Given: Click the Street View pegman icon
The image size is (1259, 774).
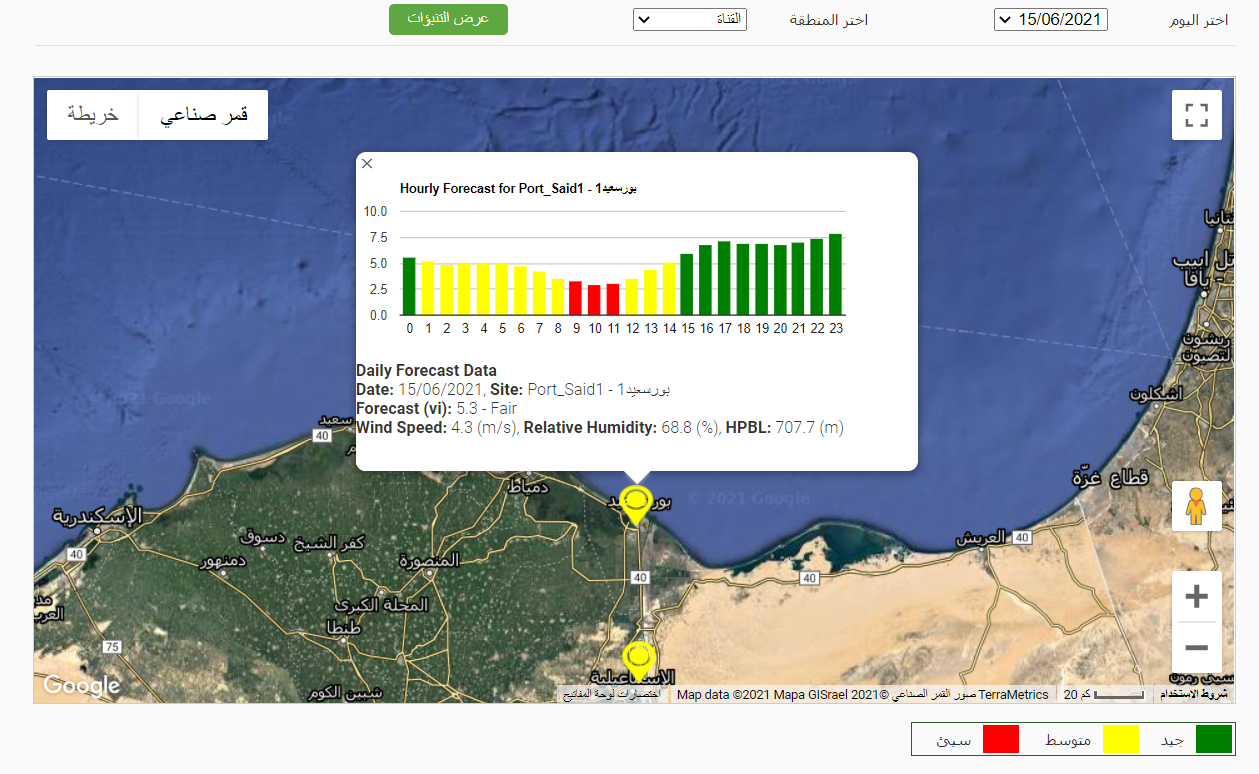Looking at the screenshot, I should [1196, 506].
